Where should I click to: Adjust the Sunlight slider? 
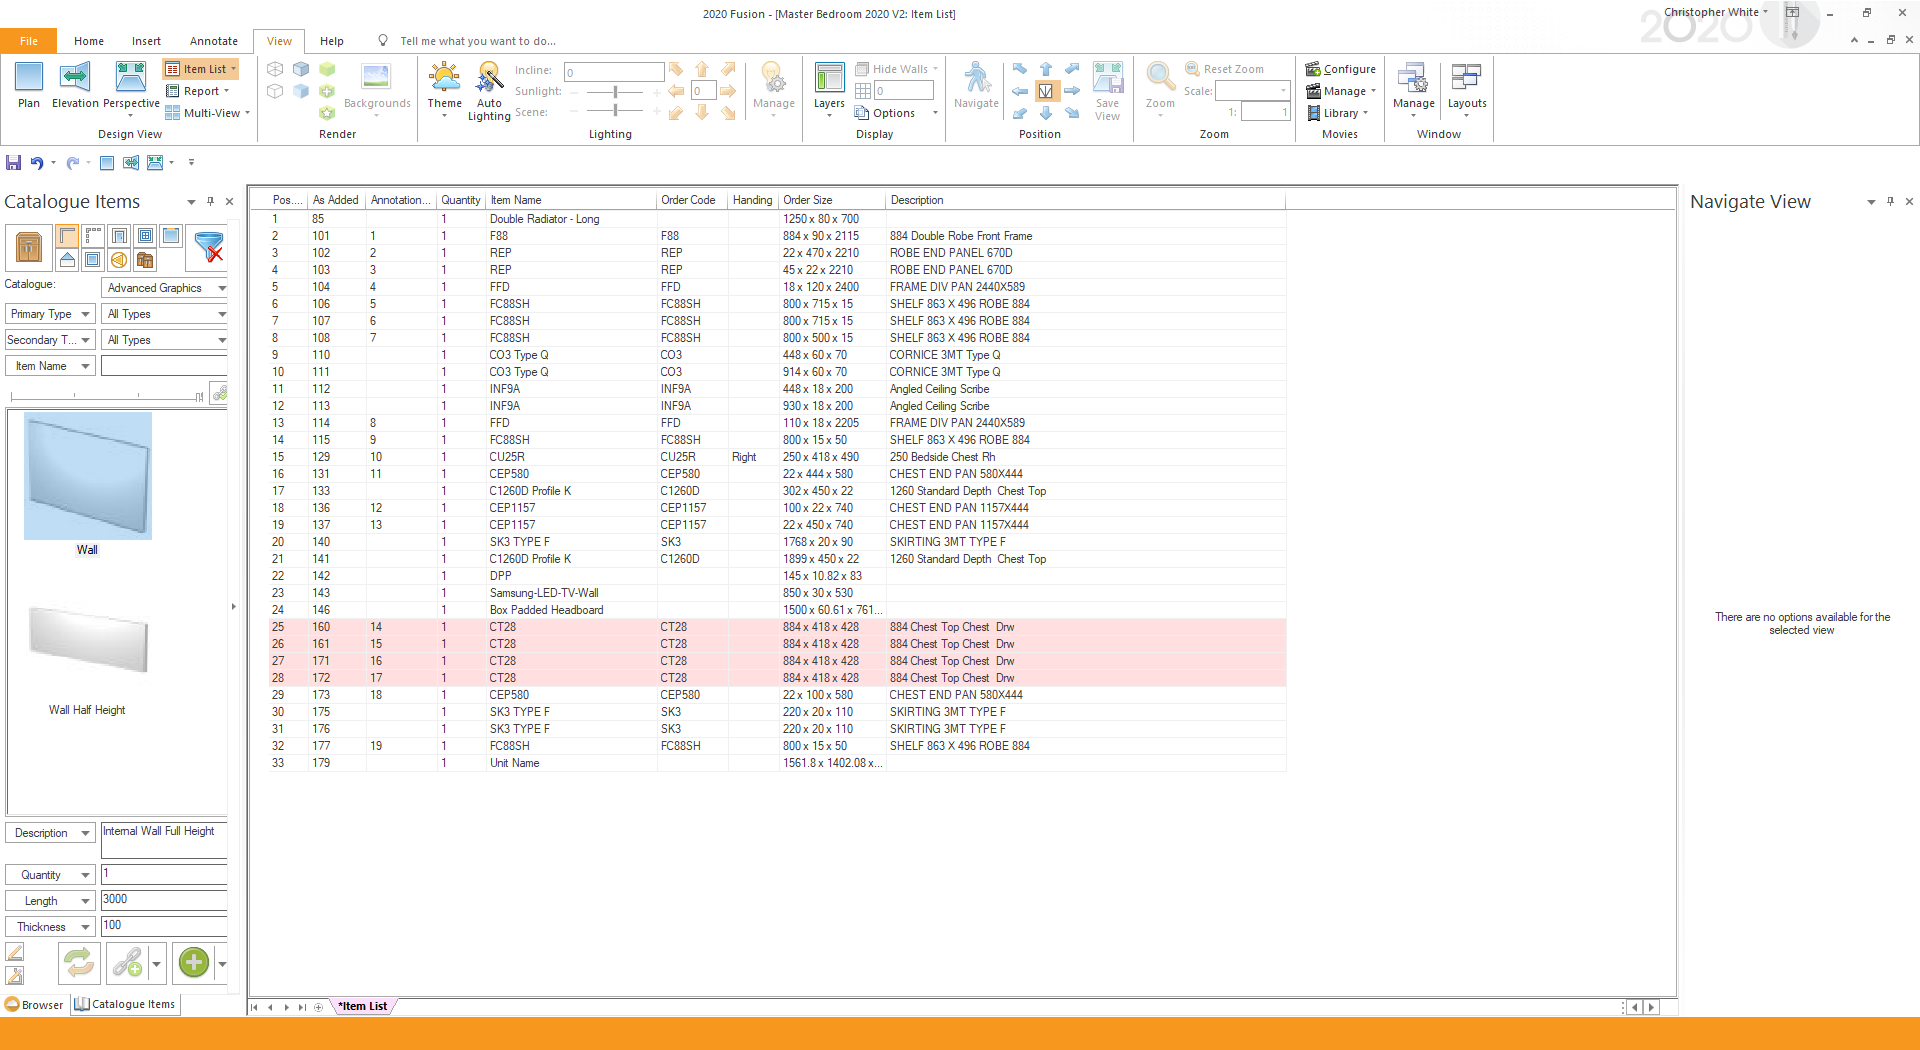click(x=614, y=91)
